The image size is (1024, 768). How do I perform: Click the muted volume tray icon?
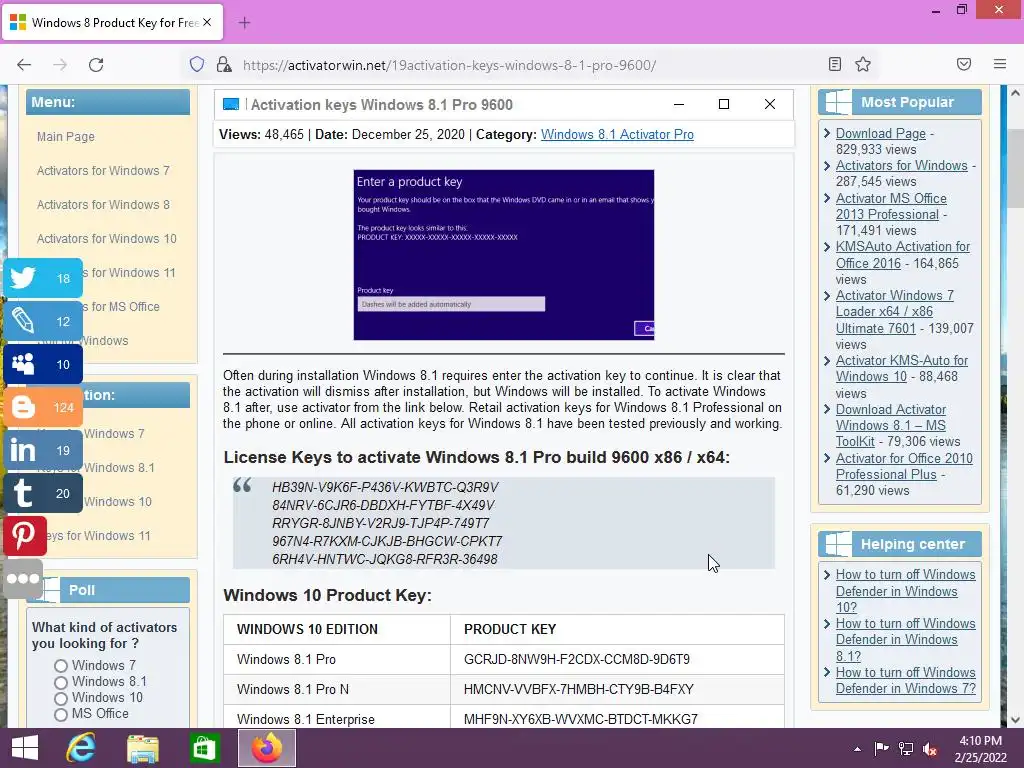point(930,749)
